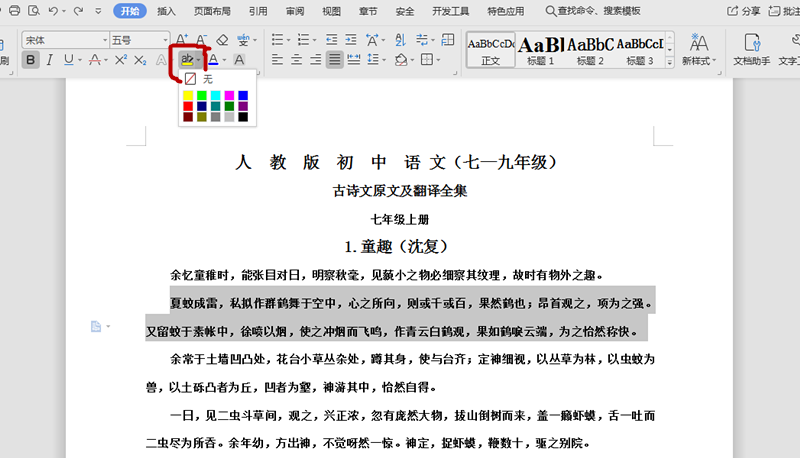Open the 开发工具 tab
The height and width of the screenshot is (458, 800).
pyautogui.click(x=450, y=11)
